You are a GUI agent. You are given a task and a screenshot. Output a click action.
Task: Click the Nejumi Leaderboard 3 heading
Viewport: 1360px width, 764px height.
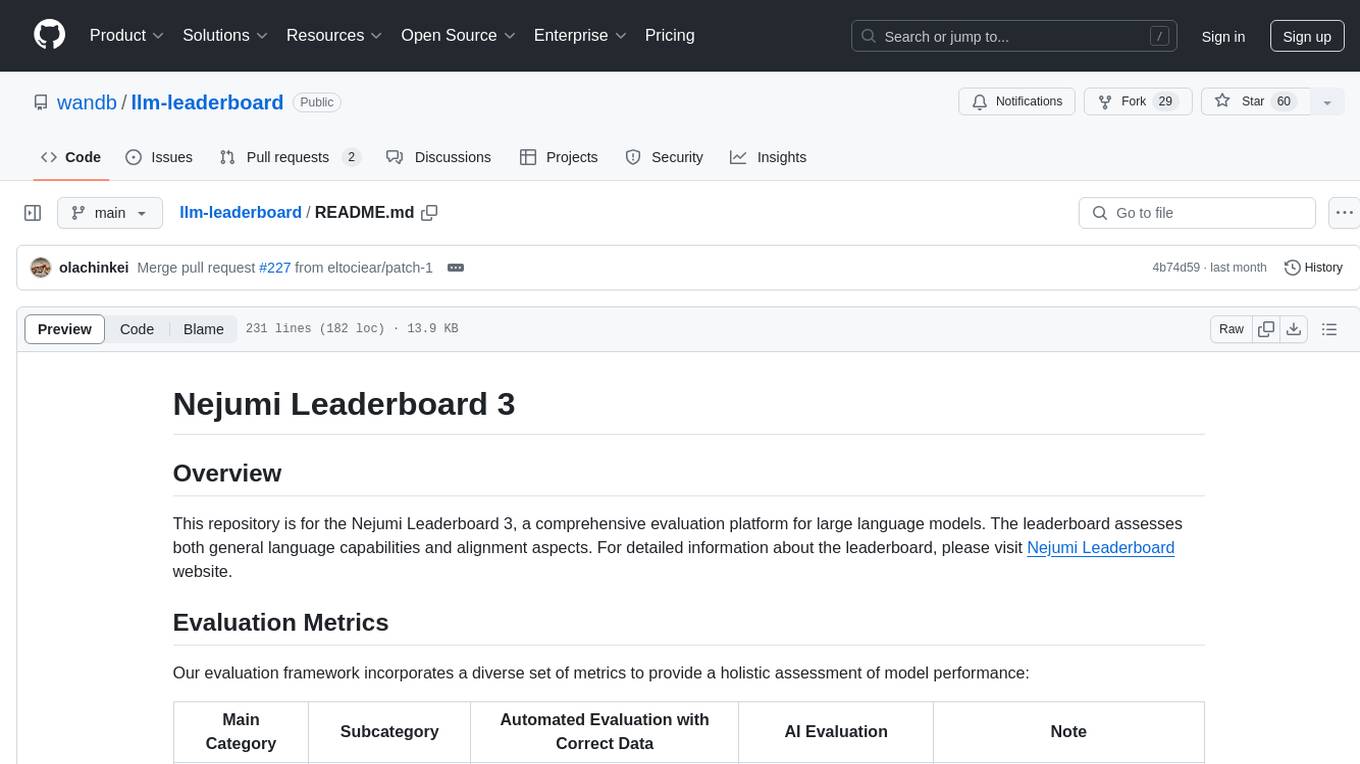[344, 403]
